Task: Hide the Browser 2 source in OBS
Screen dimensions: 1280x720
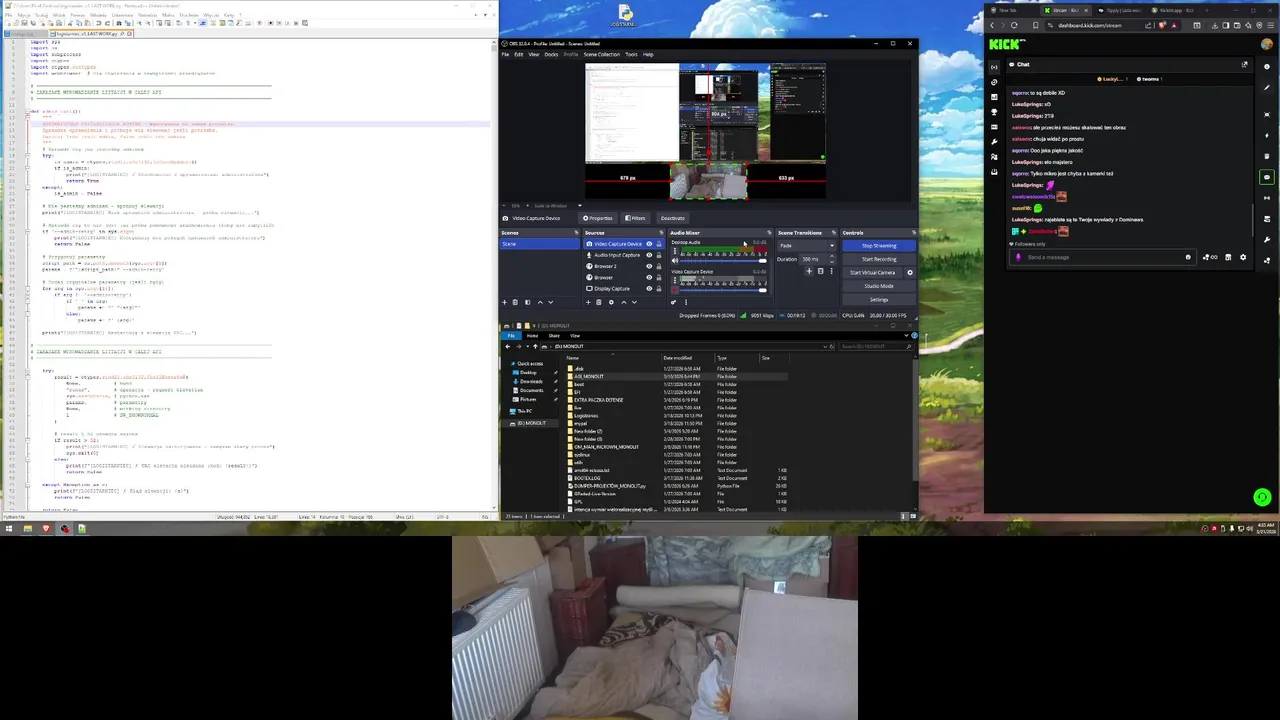Action: point(649,266)
